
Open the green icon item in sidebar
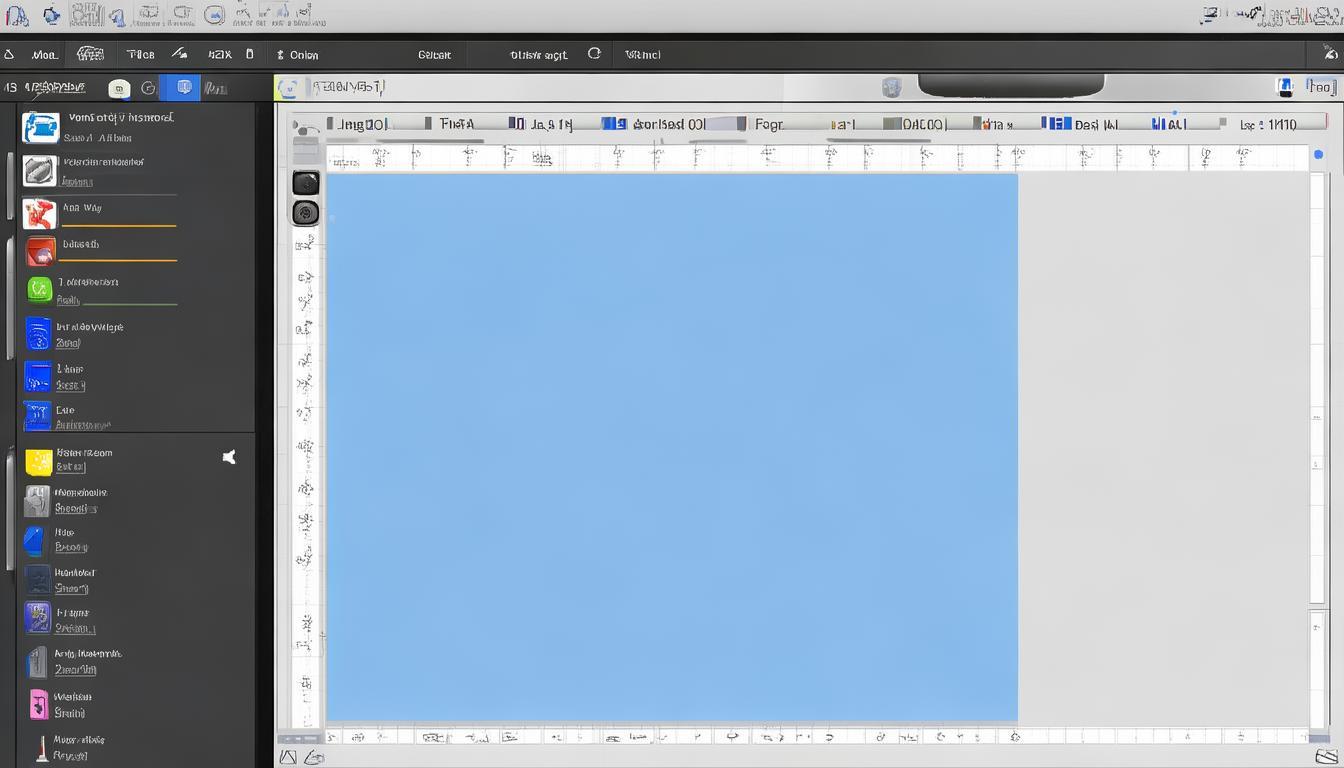click(39, 290)
